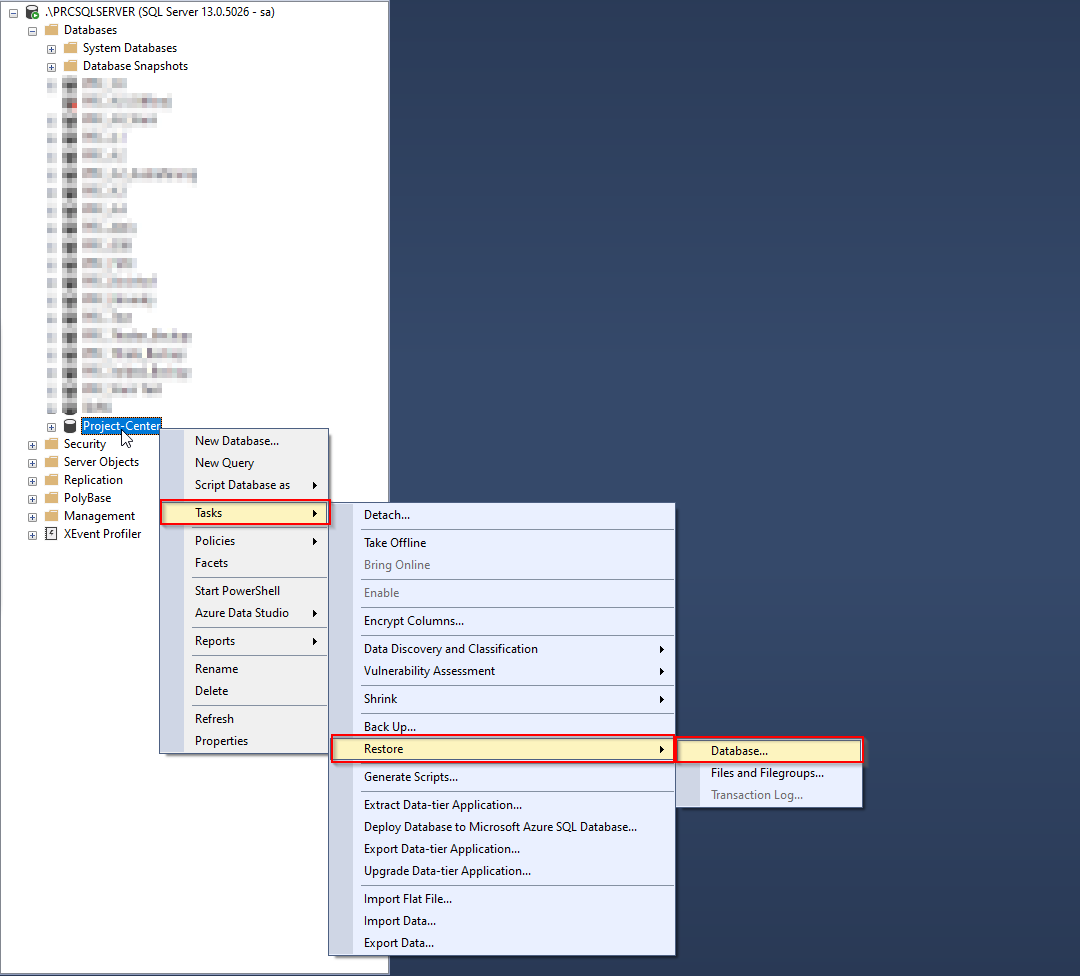Select Files and Filegroups... restore option
Viewport: 1080px width, 976px height.
point(767,773)
